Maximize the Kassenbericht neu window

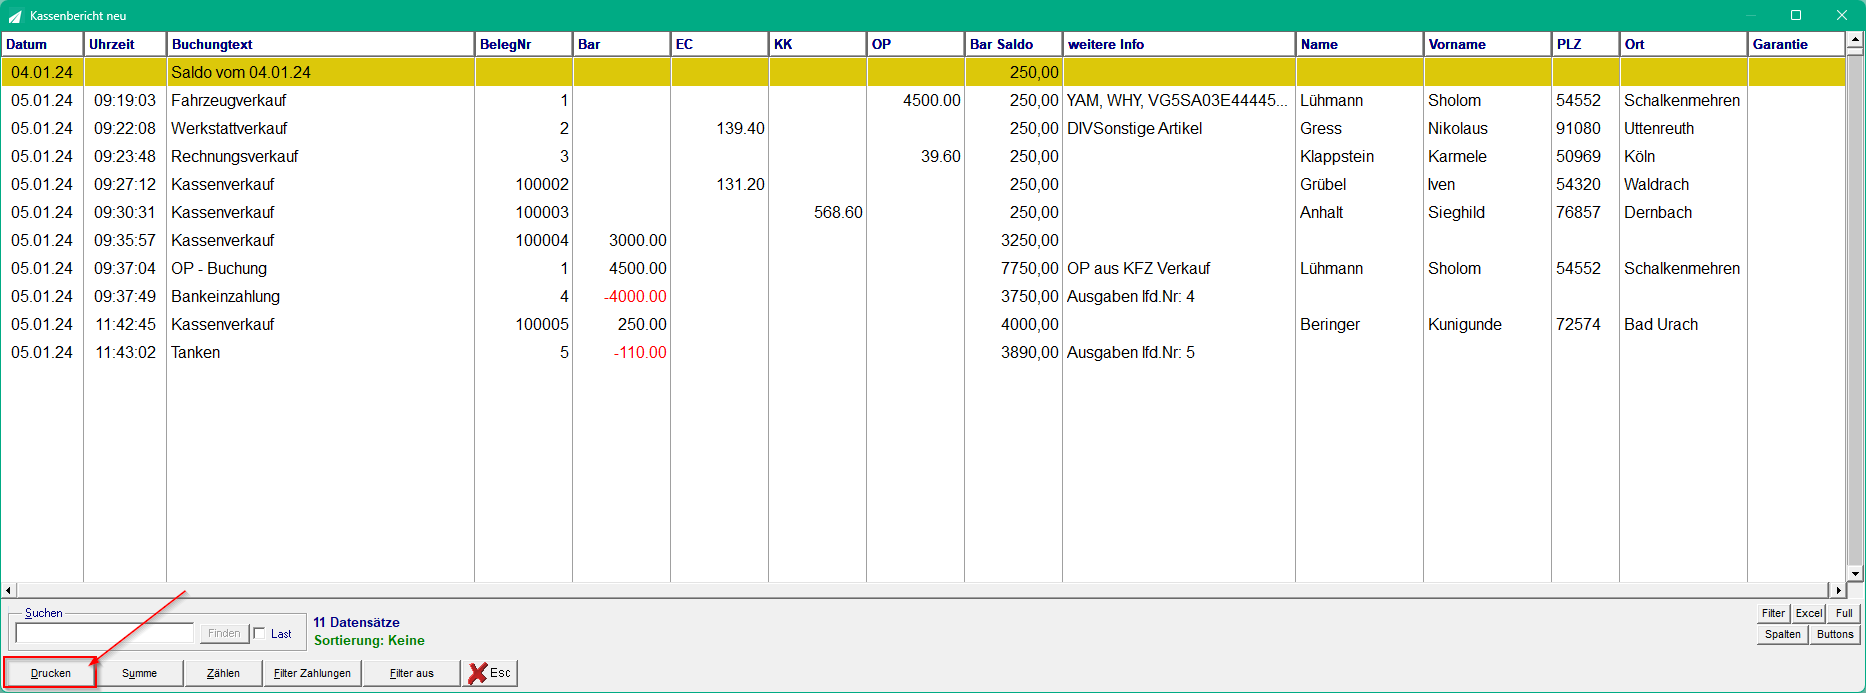[x=1796, y=15]
